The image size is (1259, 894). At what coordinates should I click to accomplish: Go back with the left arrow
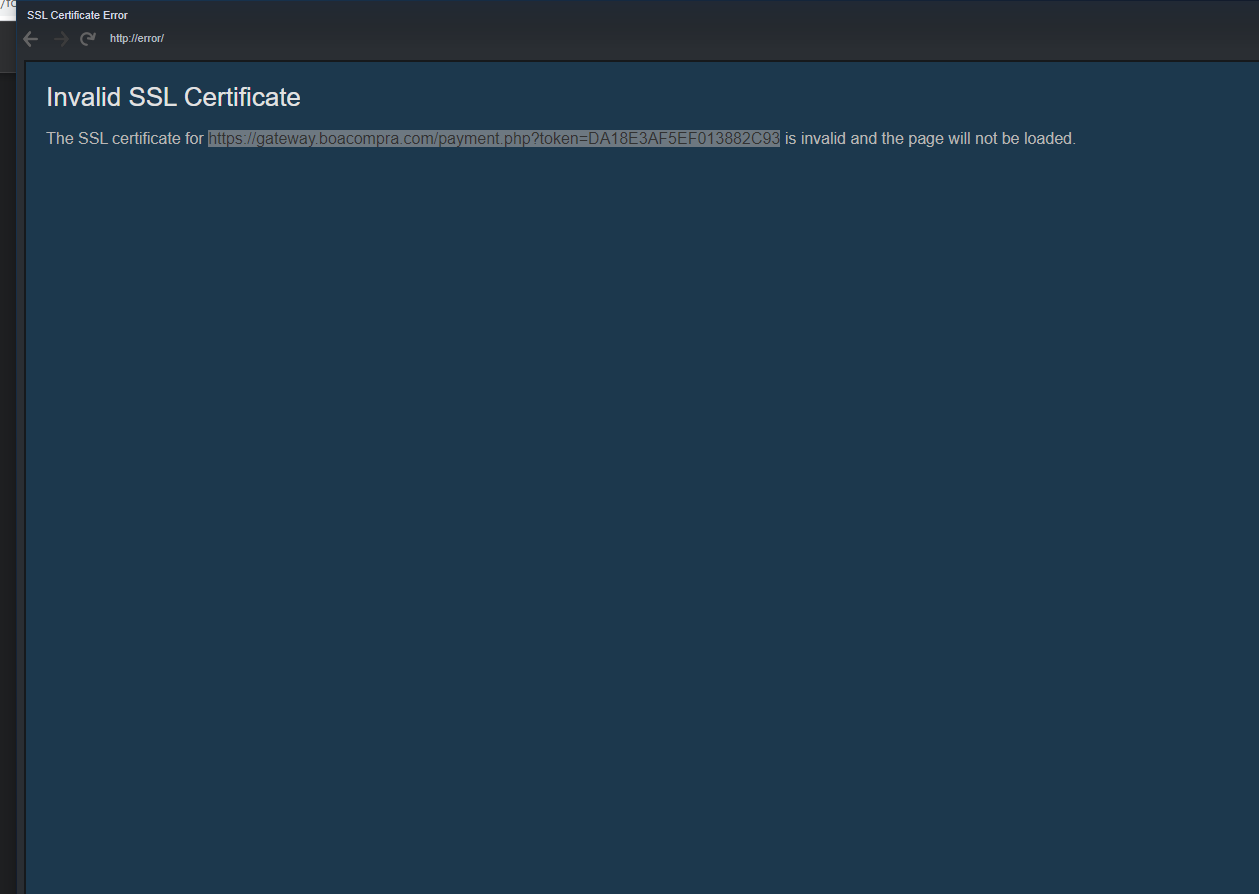(x=31, y=39)
